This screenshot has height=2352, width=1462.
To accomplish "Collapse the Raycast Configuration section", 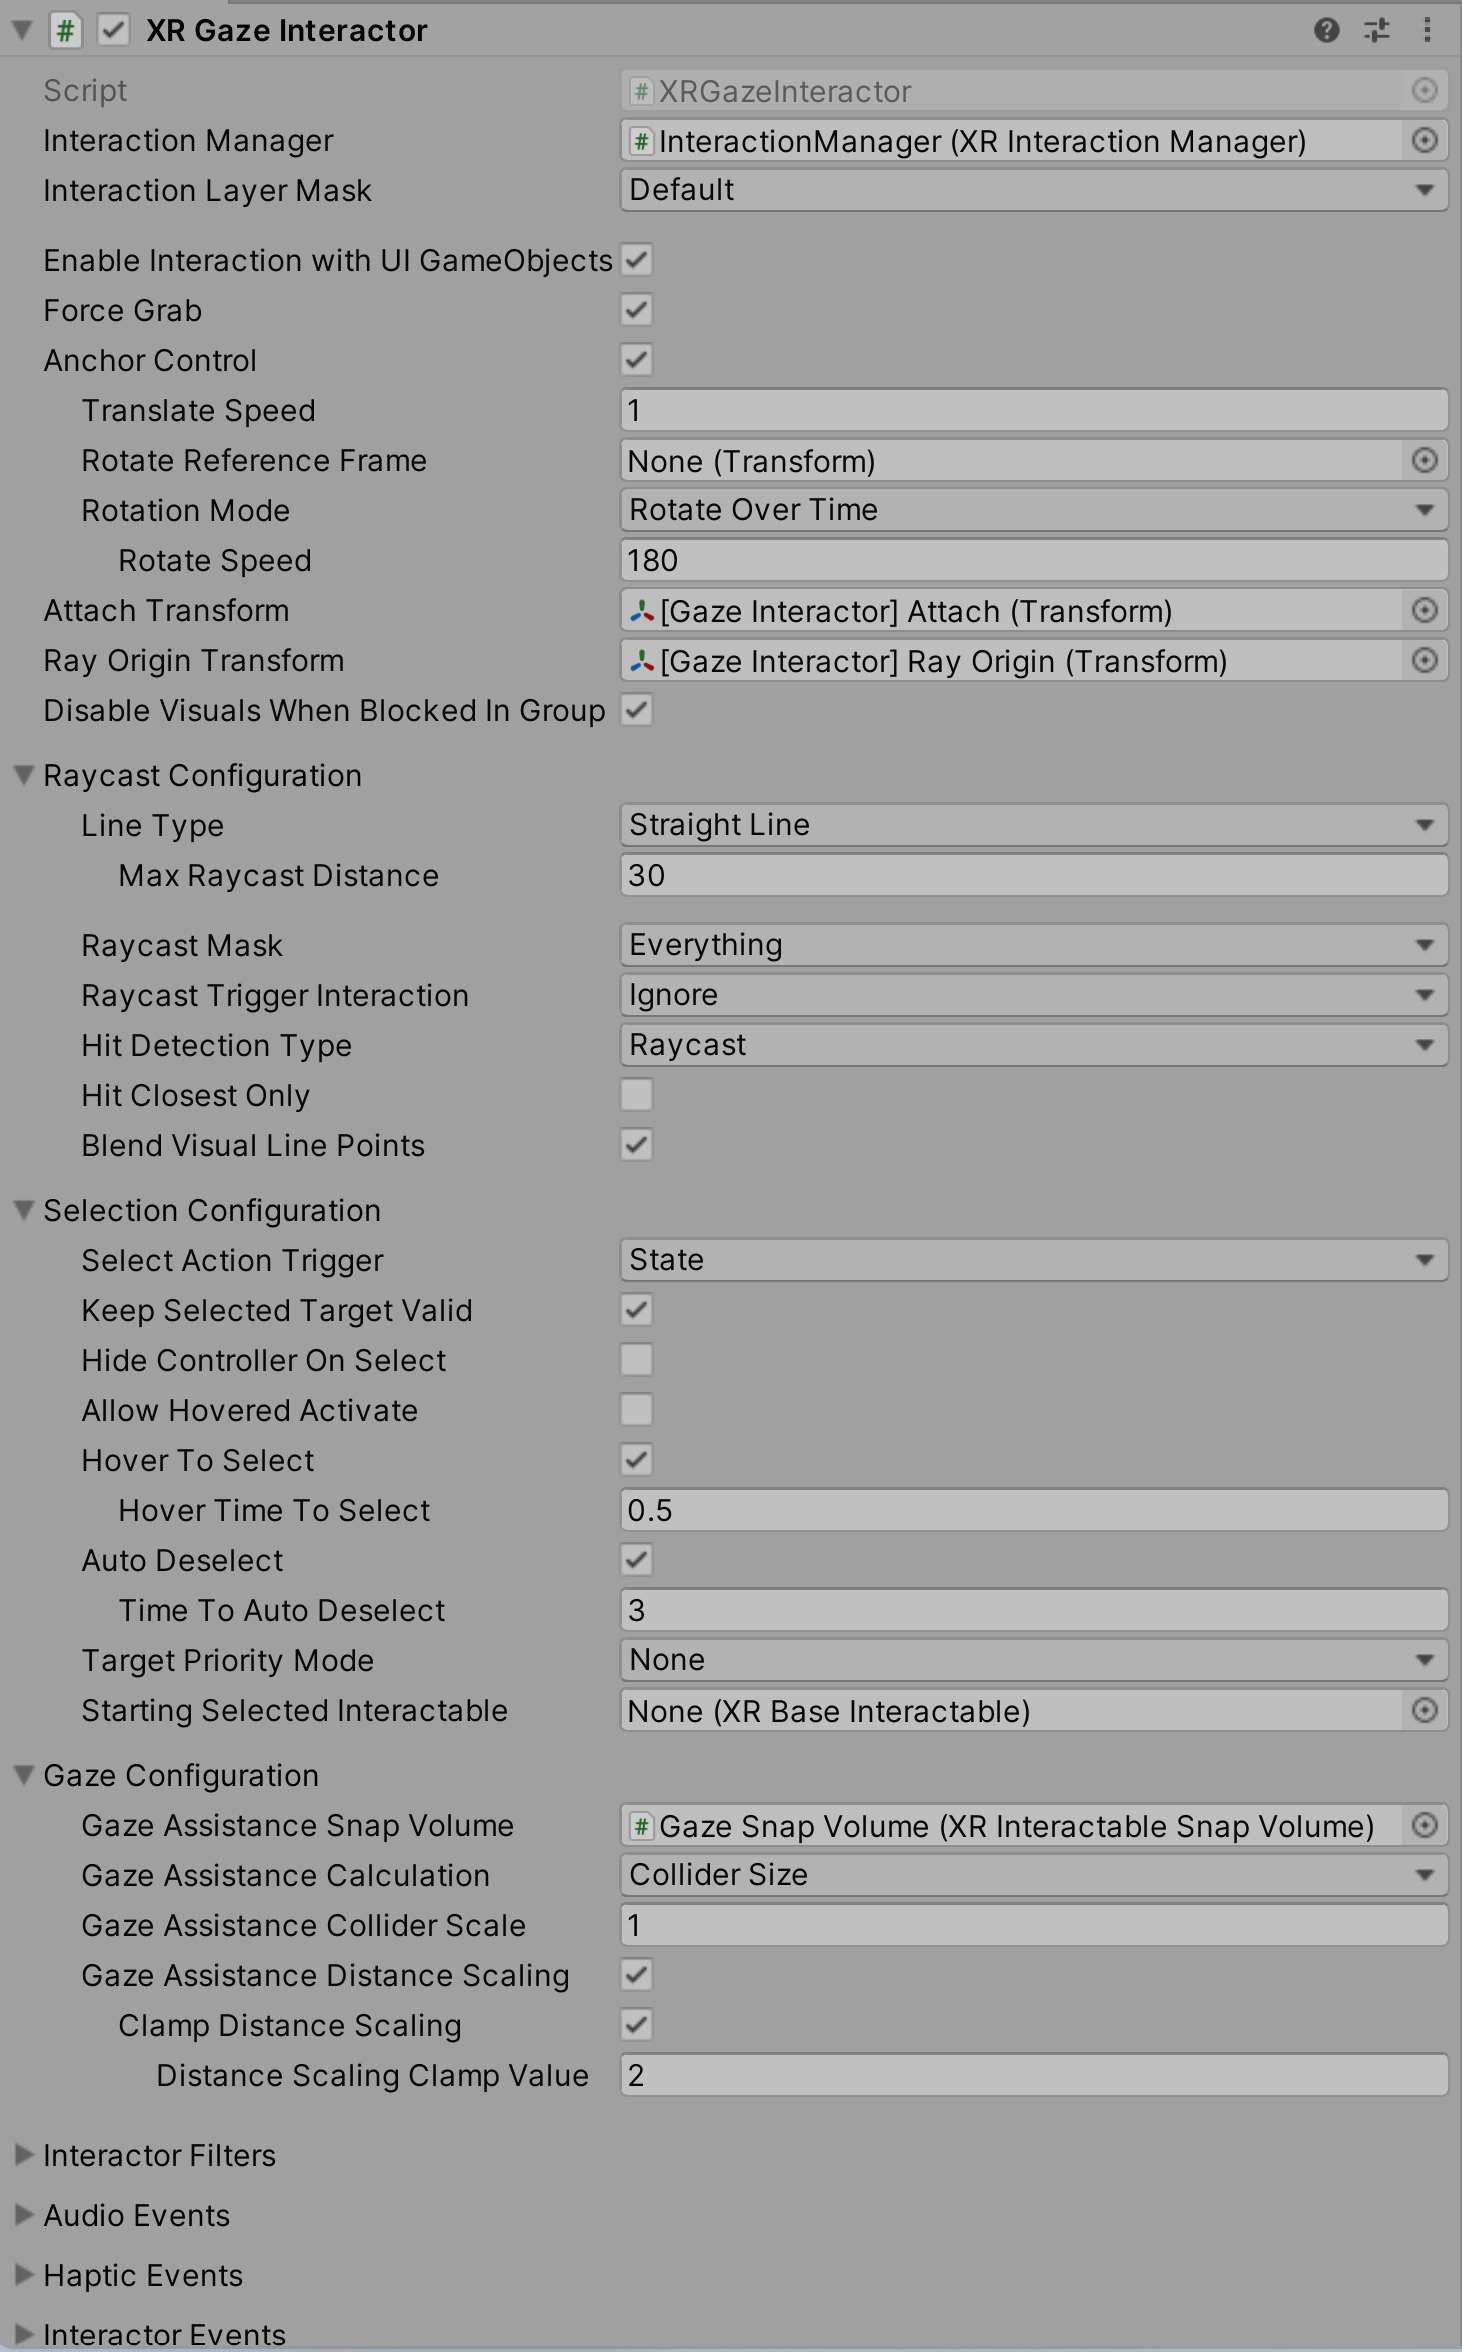I will coord(24,776).
